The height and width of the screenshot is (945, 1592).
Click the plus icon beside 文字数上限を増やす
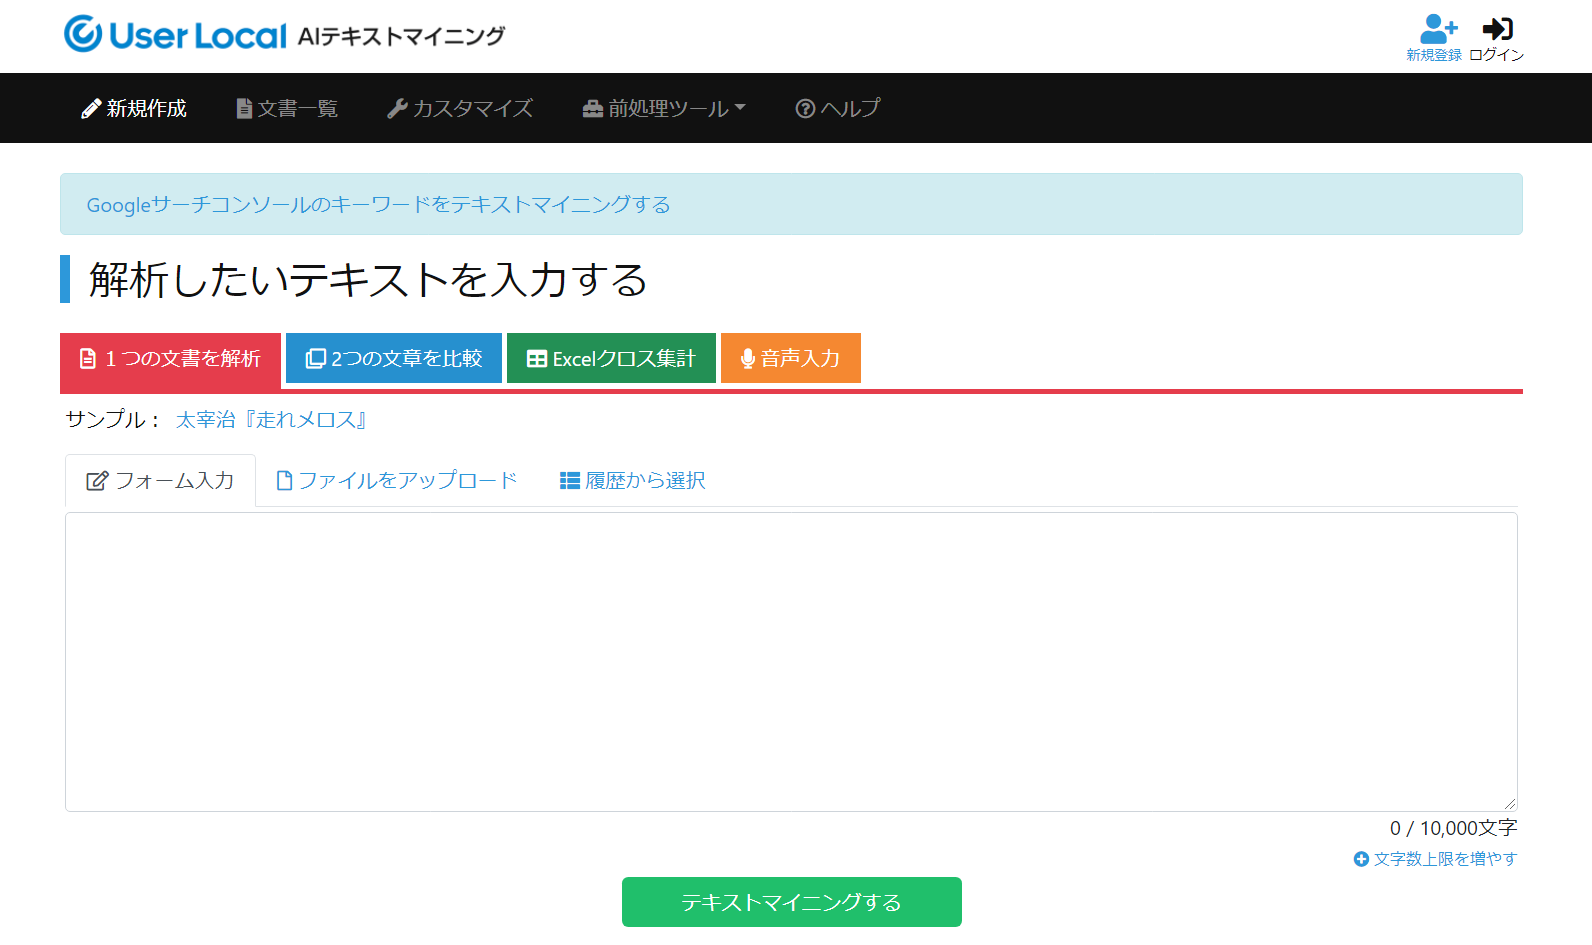pyautogui.click(x=1361, y=859)
